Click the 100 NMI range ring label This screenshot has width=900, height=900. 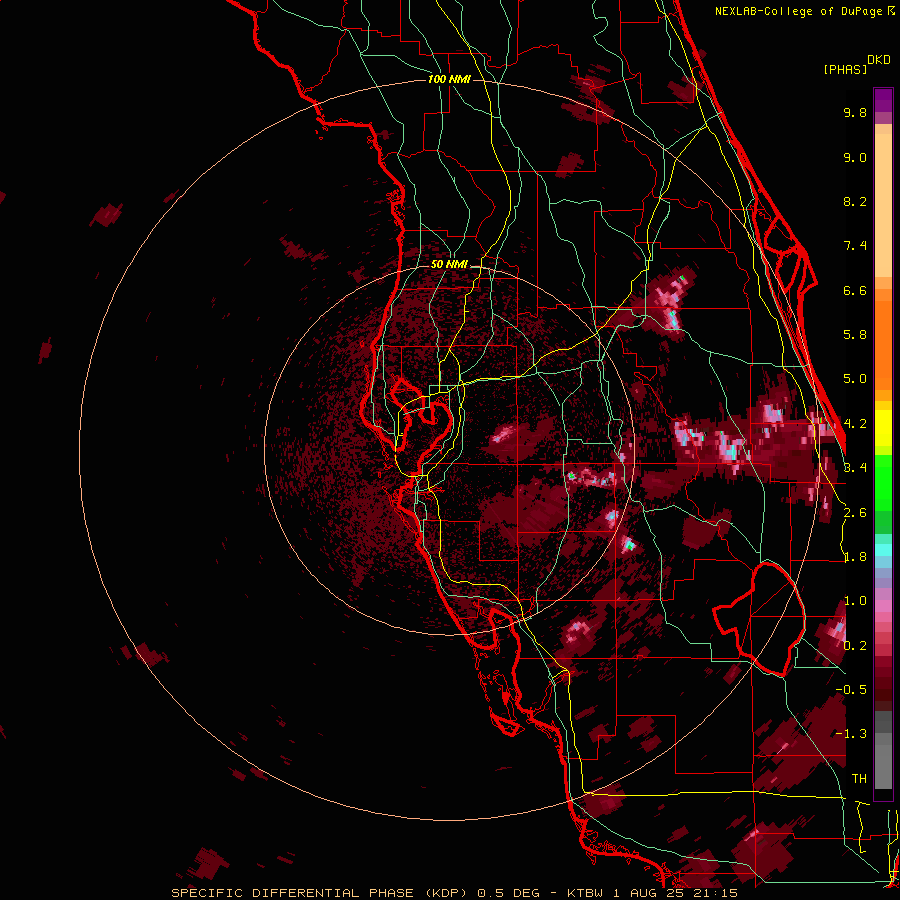[449, 79]
